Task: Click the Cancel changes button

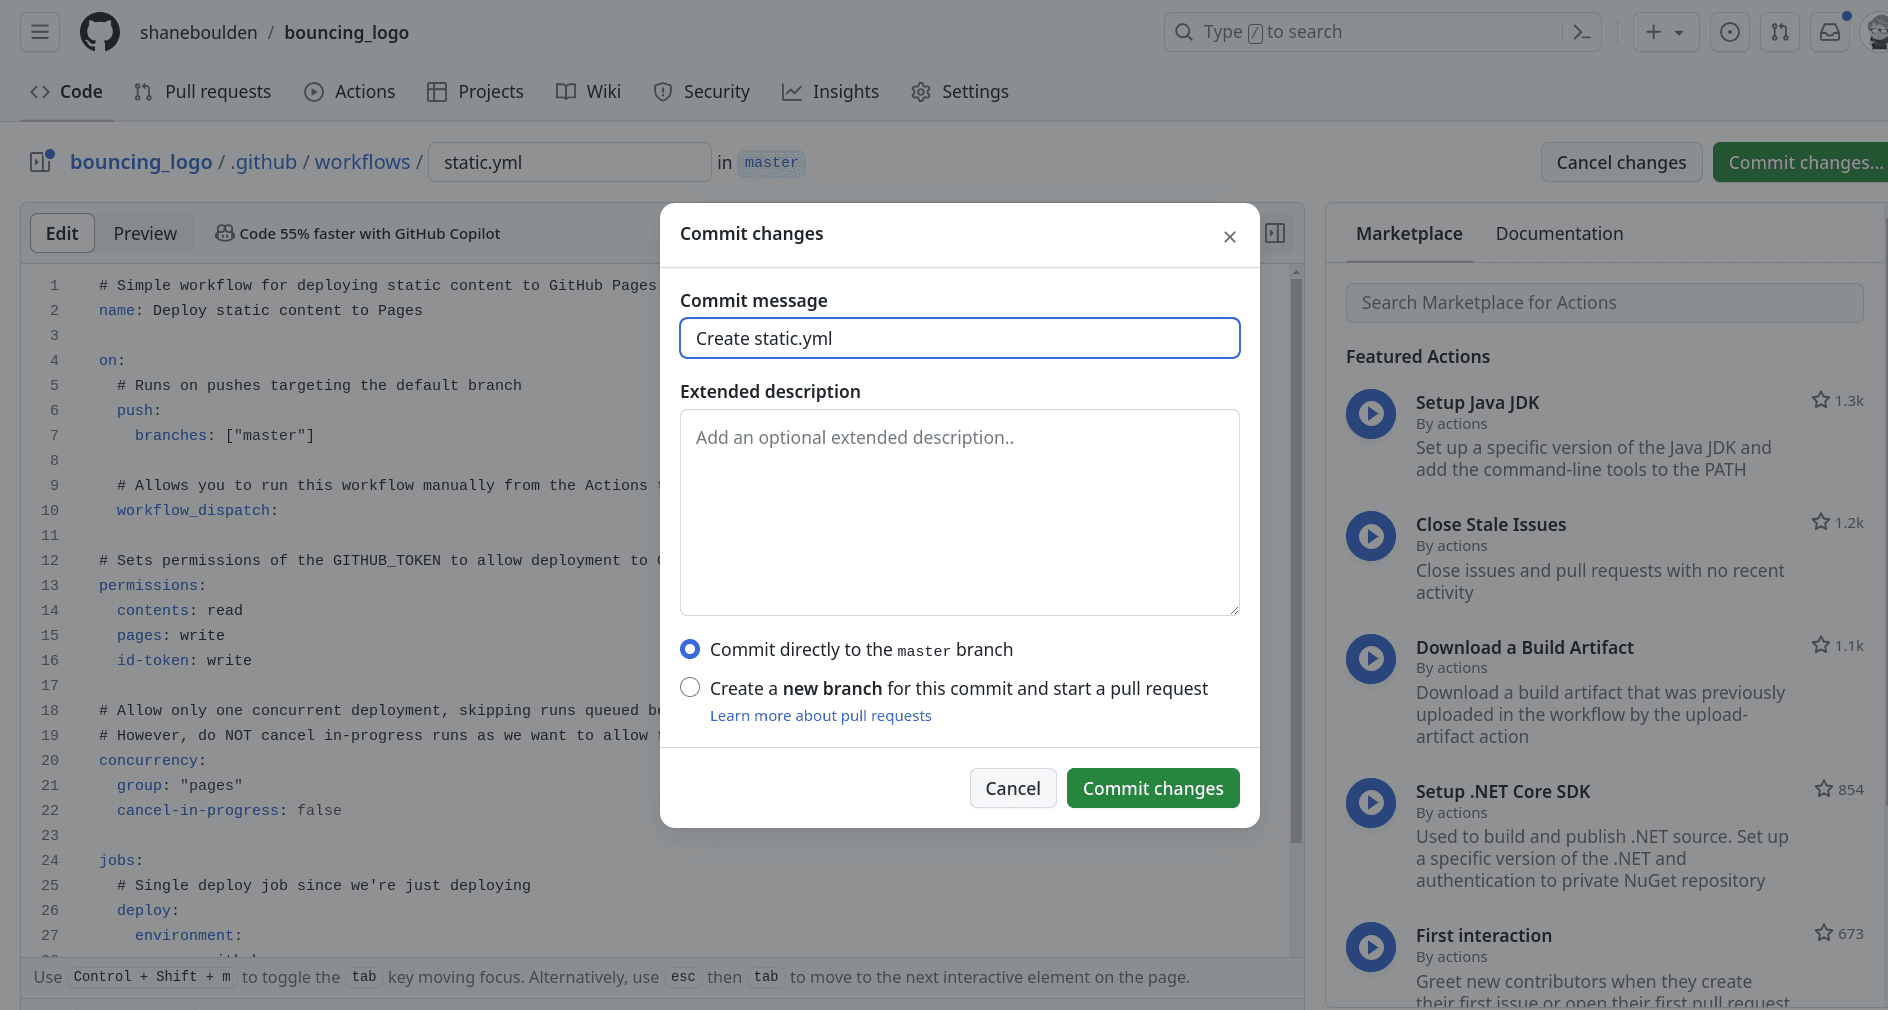Action: (1621, 162)
